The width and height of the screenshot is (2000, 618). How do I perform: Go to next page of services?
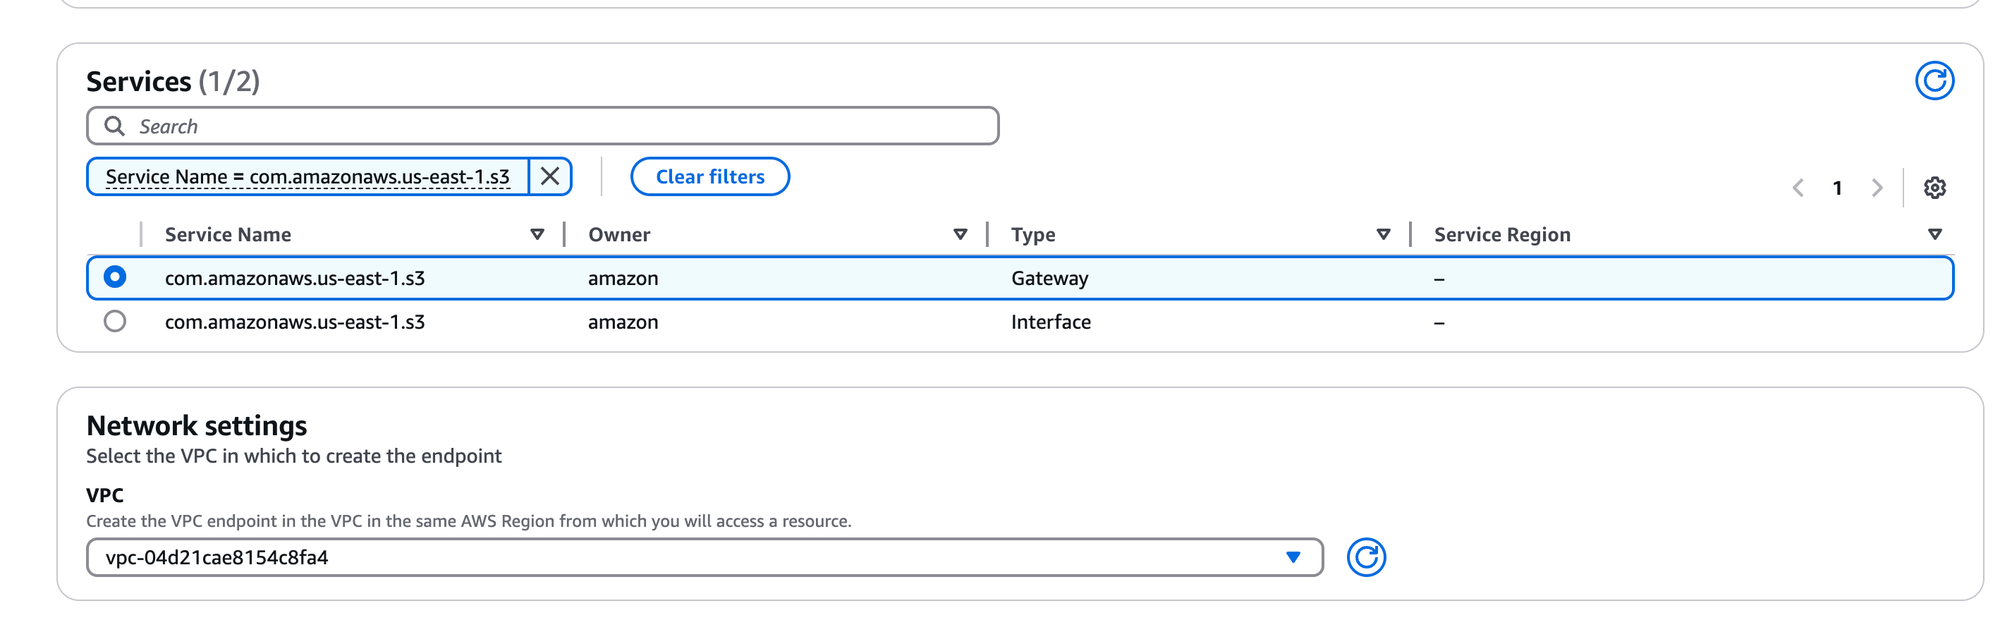tap(1877, 188)
